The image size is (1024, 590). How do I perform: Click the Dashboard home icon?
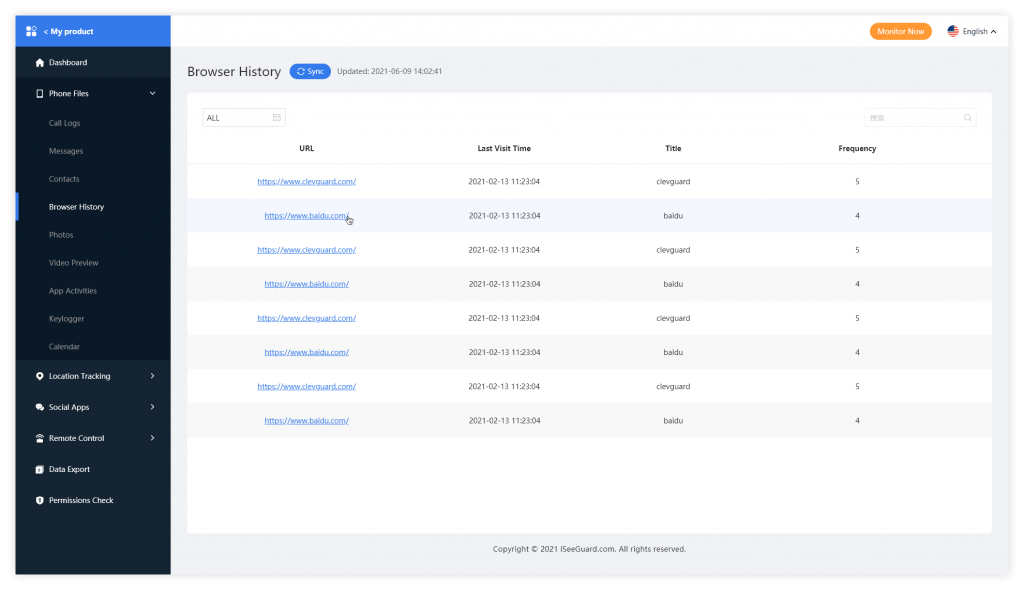40,63
